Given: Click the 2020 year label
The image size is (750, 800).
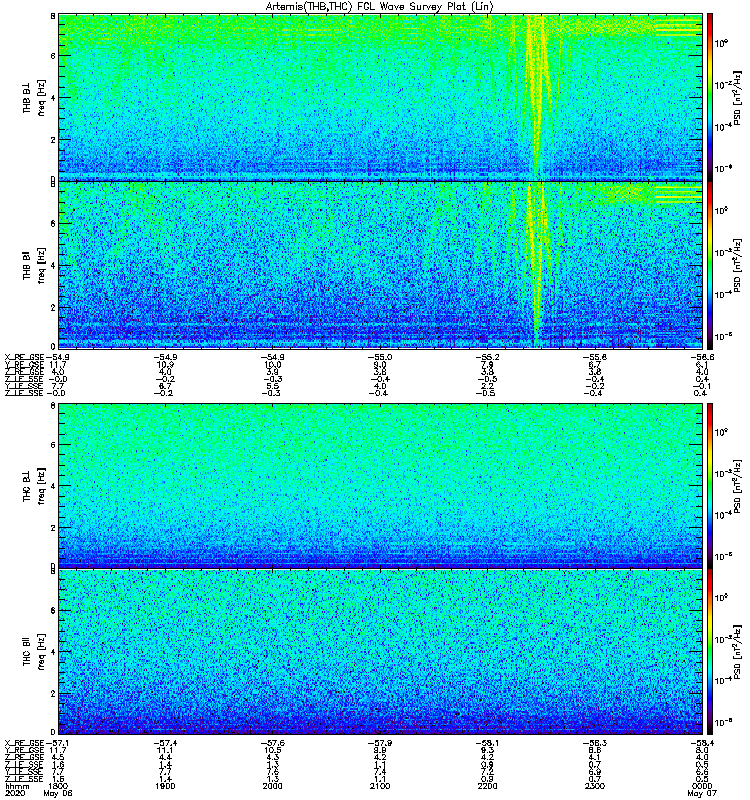Looking at the screenshot, I should click(x=14, y=793).
